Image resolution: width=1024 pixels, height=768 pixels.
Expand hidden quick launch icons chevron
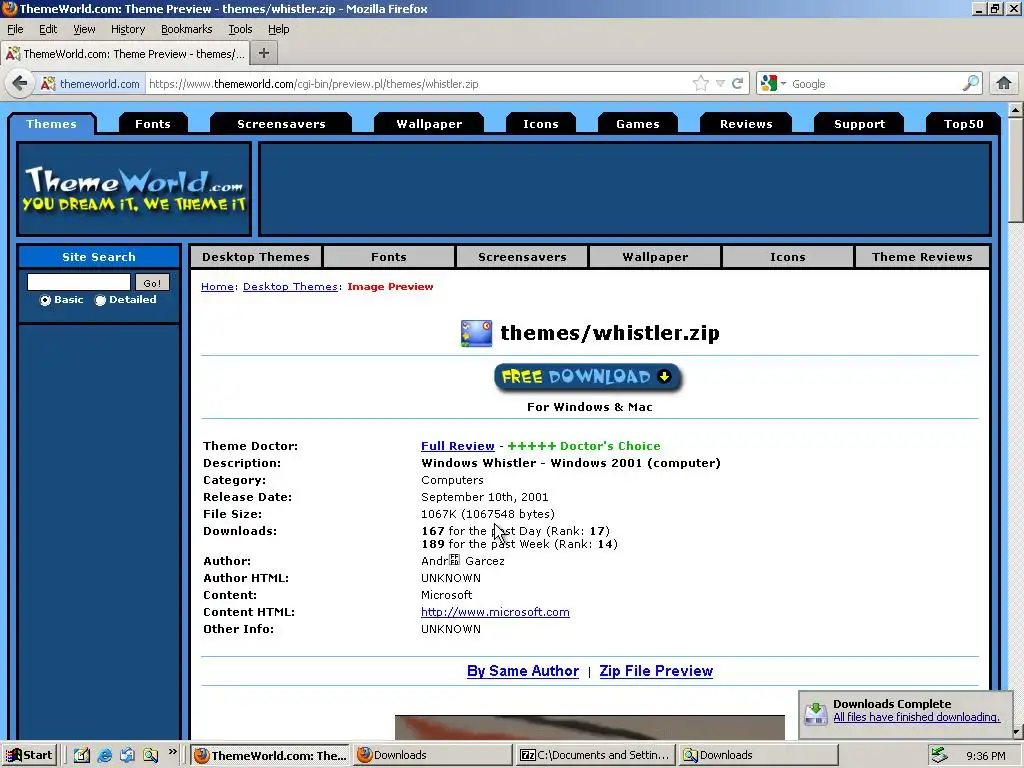(172, 752)
